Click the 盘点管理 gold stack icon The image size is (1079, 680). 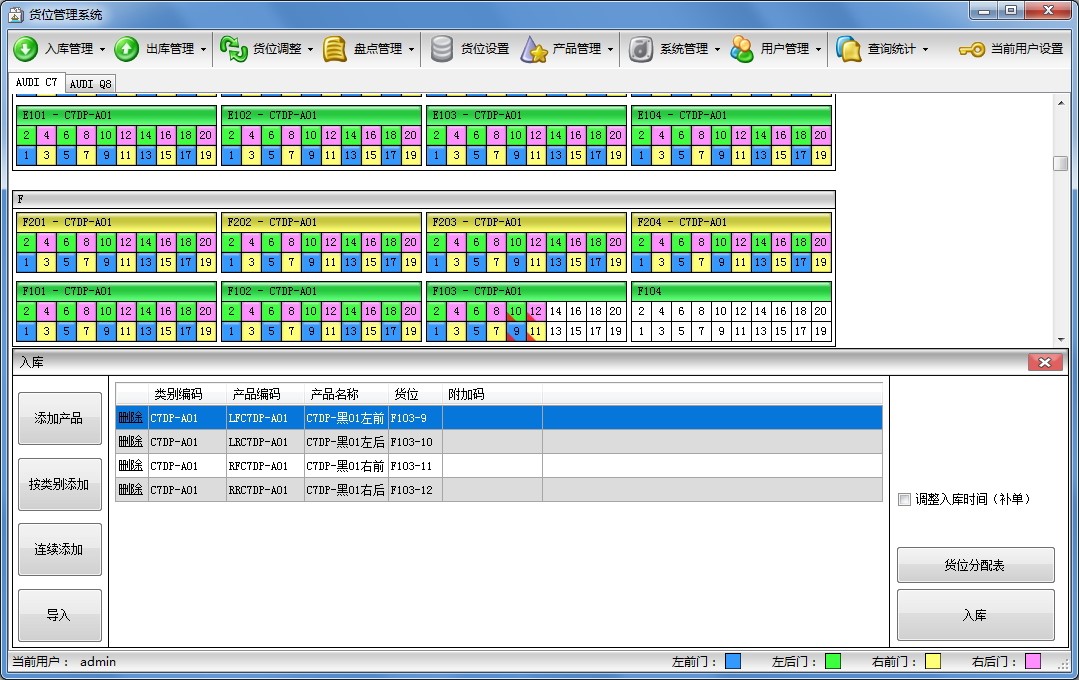335,49
